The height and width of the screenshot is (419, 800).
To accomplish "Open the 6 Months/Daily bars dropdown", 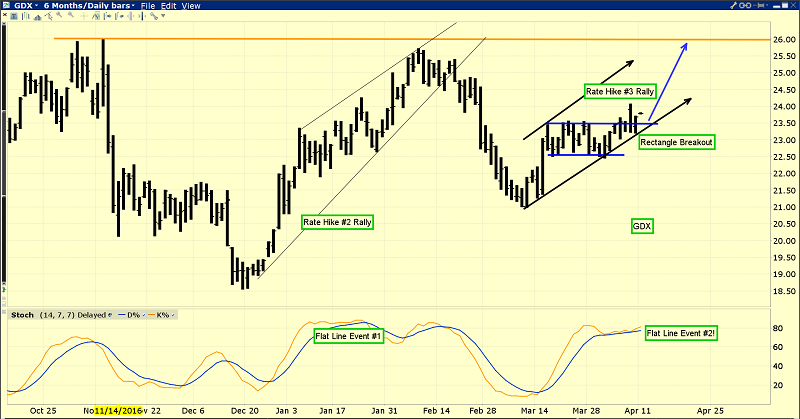I will pyautogui.click(x=89, y=6).
